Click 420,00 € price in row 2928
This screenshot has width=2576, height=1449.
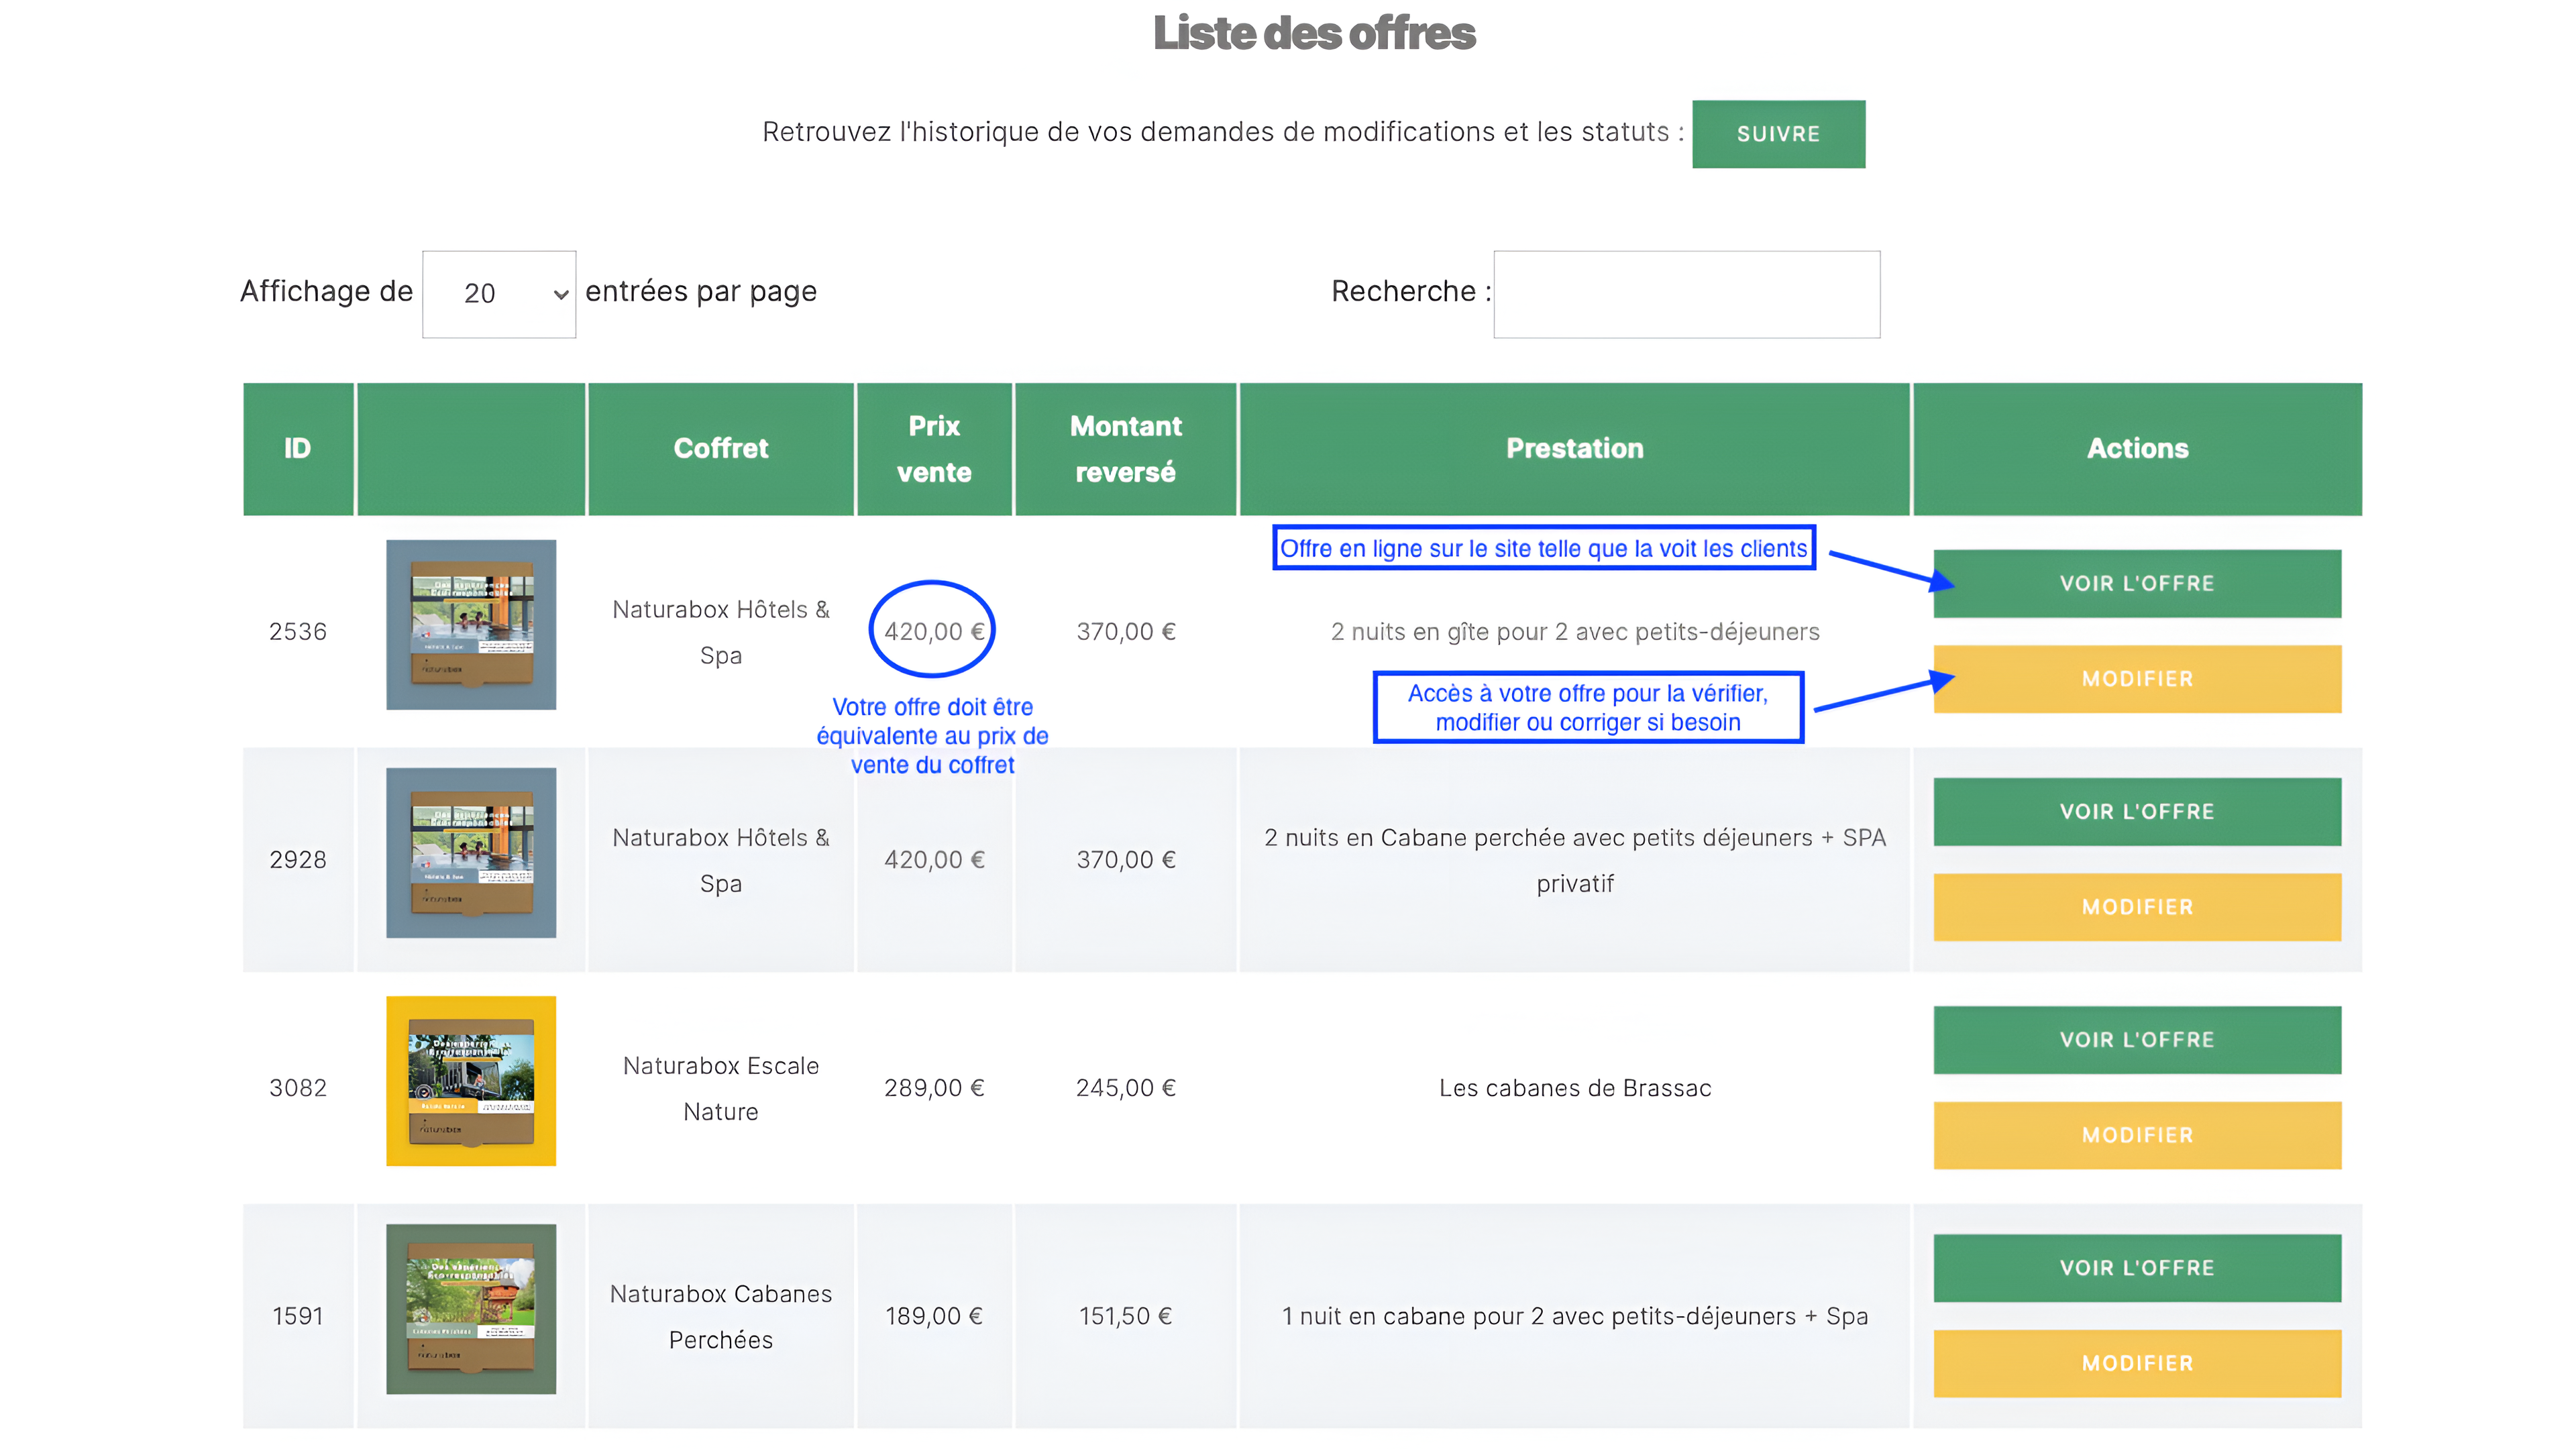(934, 860)
